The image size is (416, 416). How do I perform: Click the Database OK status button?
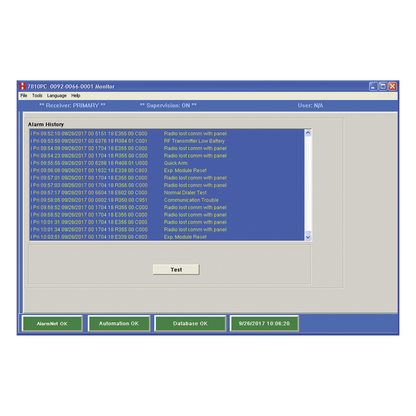[190, 324]
